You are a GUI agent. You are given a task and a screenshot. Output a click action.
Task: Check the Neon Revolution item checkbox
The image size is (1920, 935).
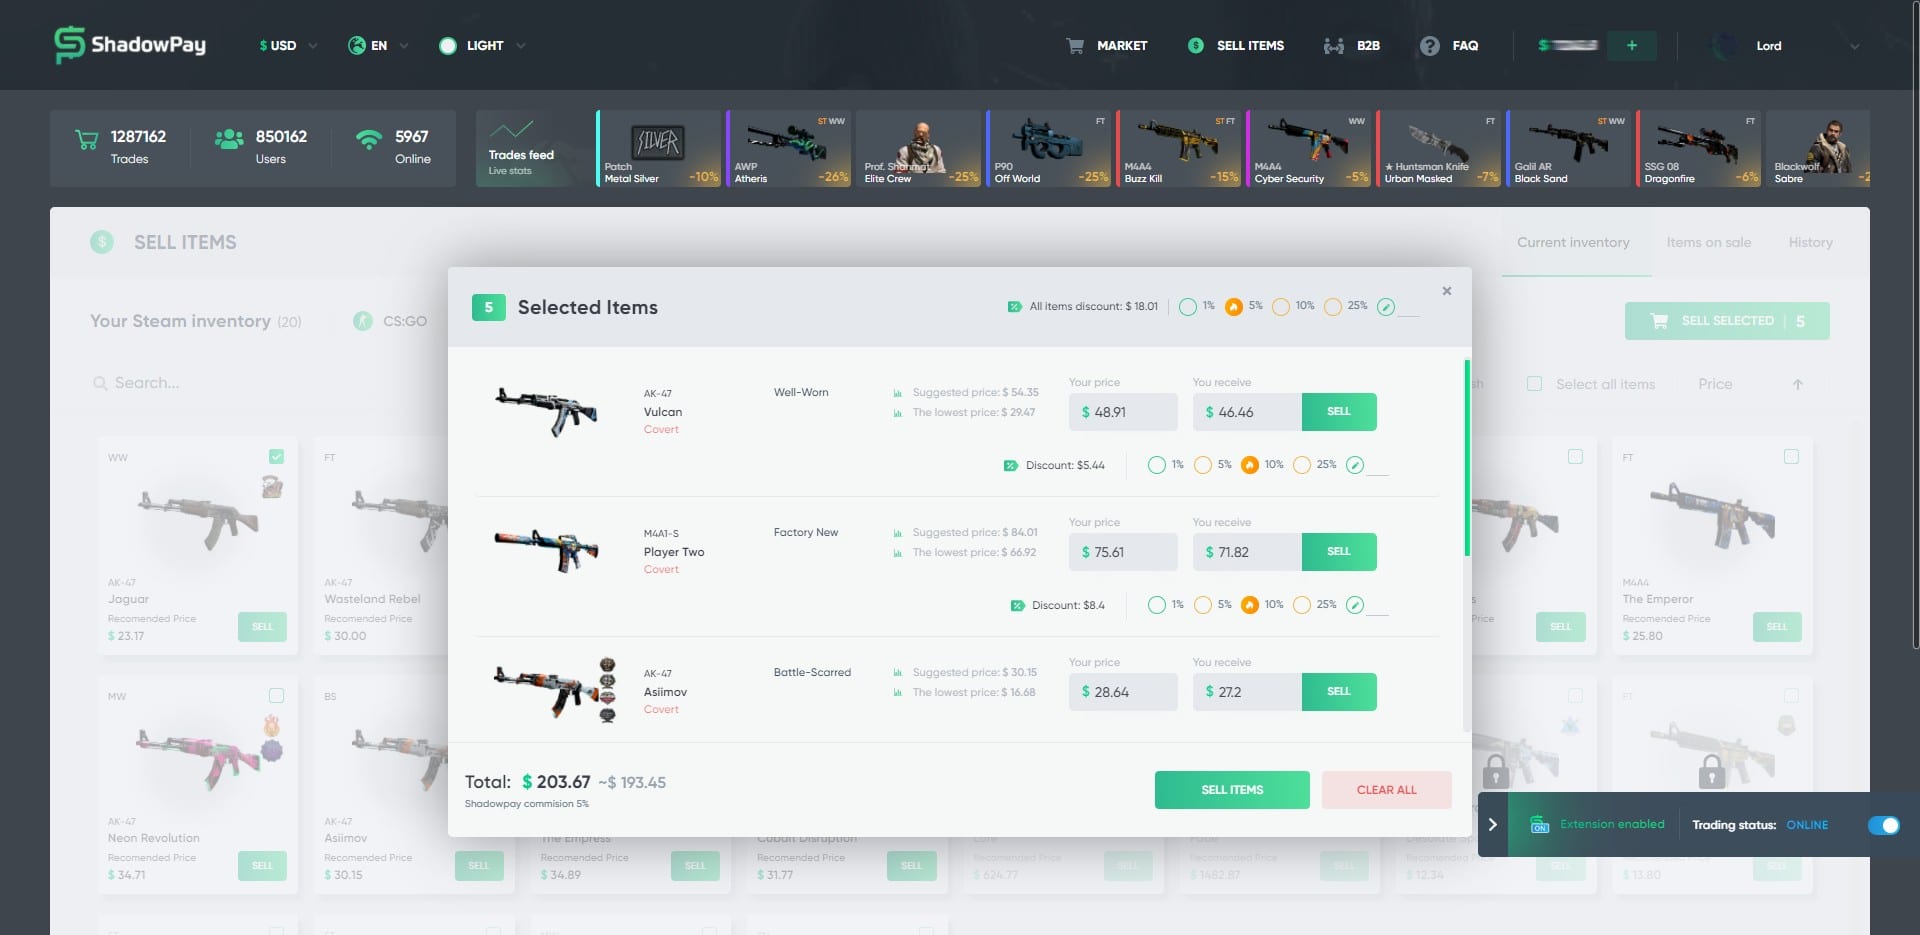(276, 695)
